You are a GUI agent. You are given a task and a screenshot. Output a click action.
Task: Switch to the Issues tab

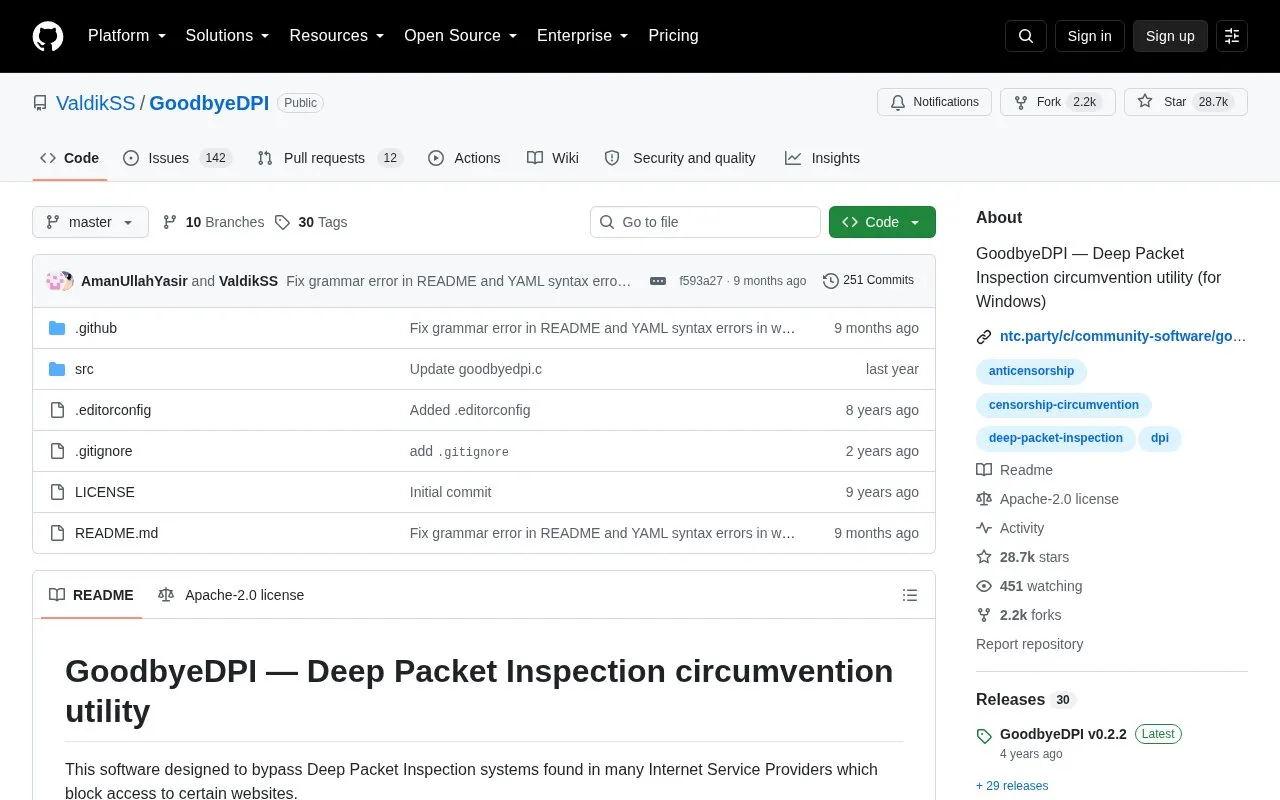[177, 158]
